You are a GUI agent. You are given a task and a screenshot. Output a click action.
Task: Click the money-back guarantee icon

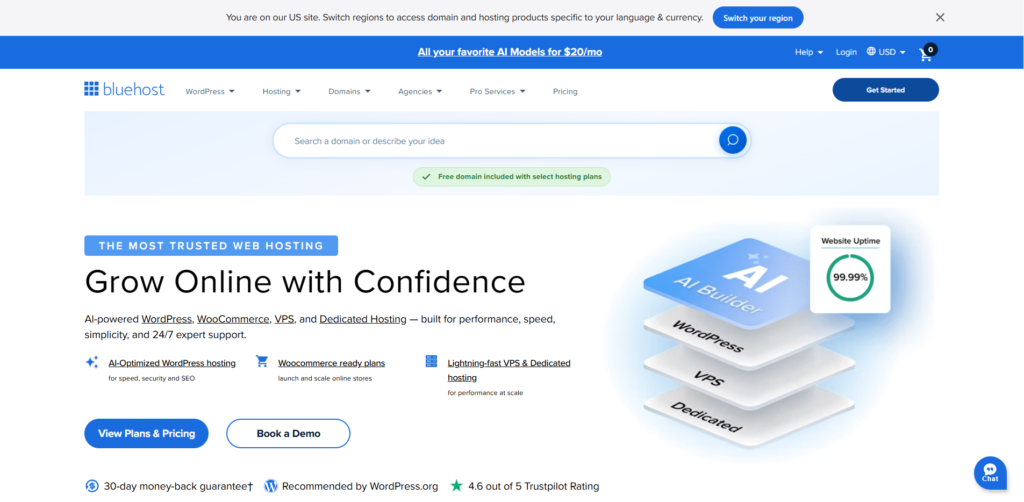point(92,486)
